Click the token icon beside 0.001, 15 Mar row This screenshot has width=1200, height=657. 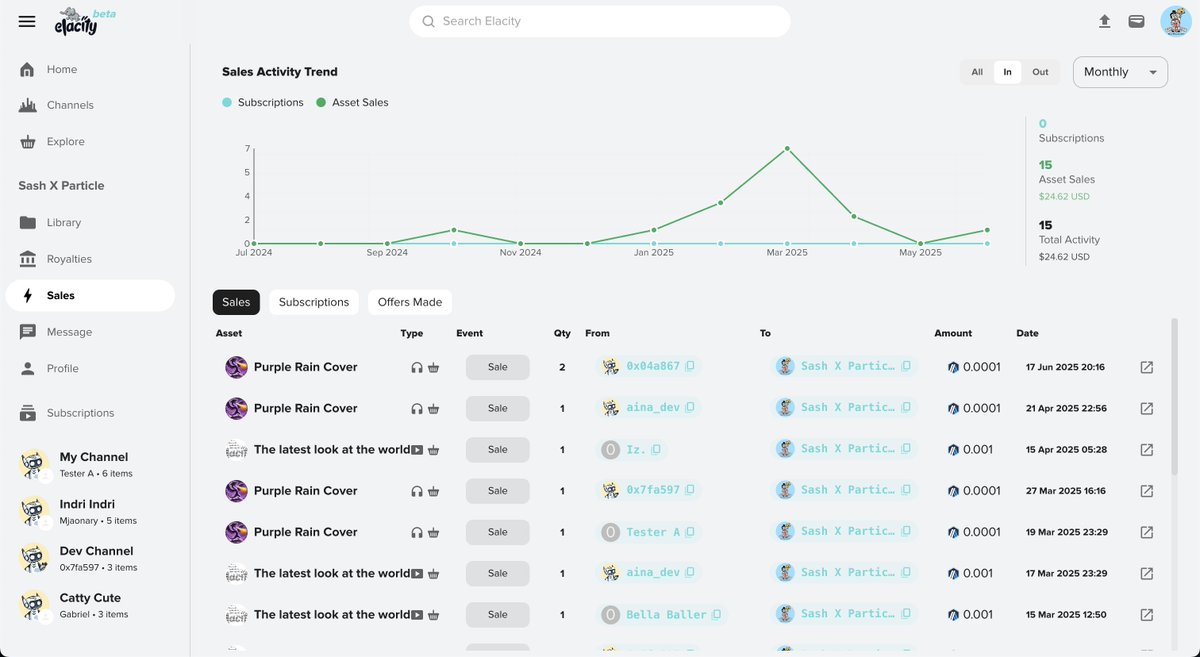[x=953, y=615]
